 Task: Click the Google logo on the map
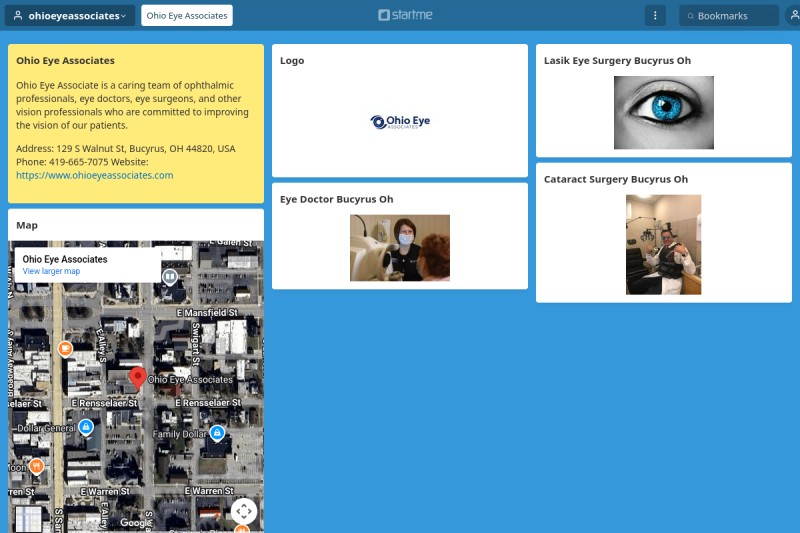pos(136,523)
